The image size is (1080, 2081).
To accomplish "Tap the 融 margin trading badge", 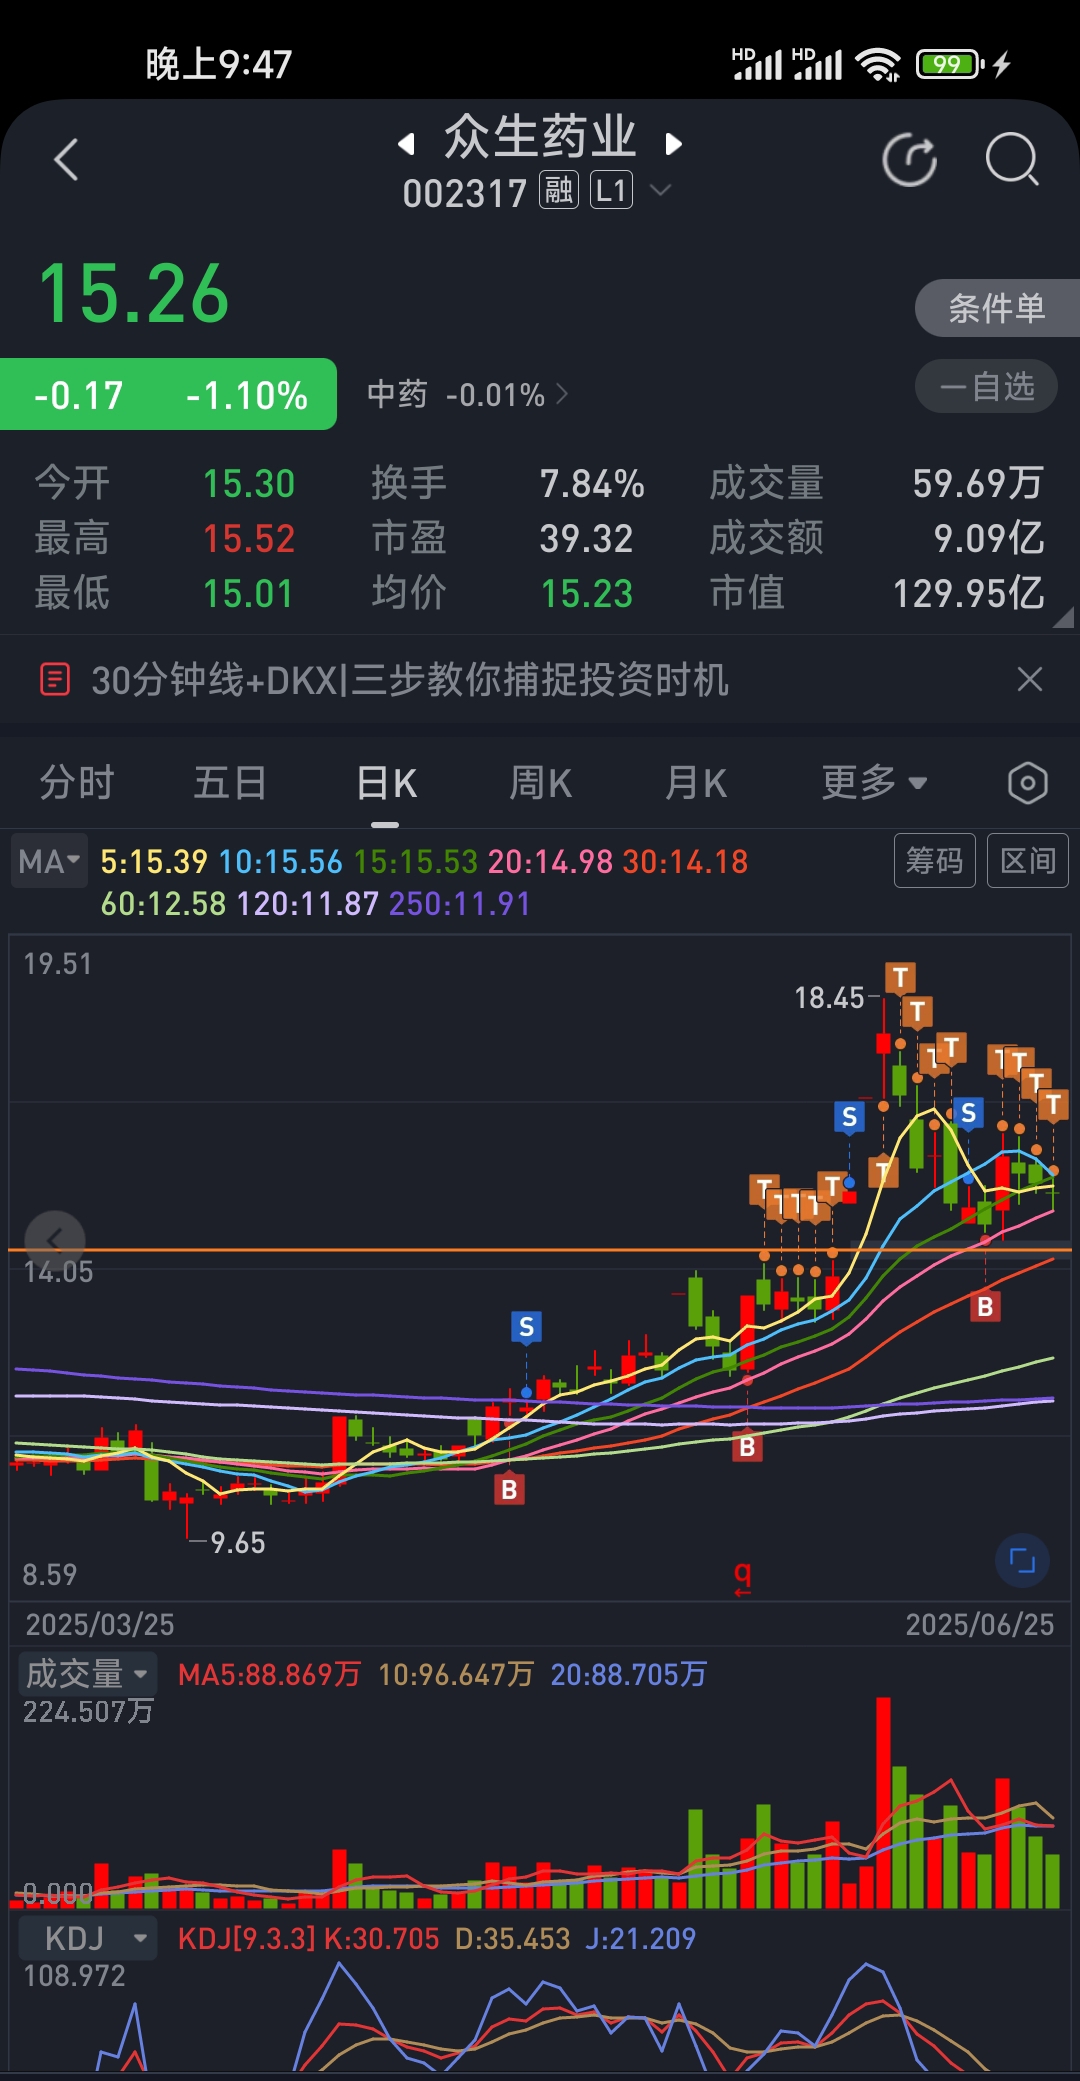I will (559, 190).
